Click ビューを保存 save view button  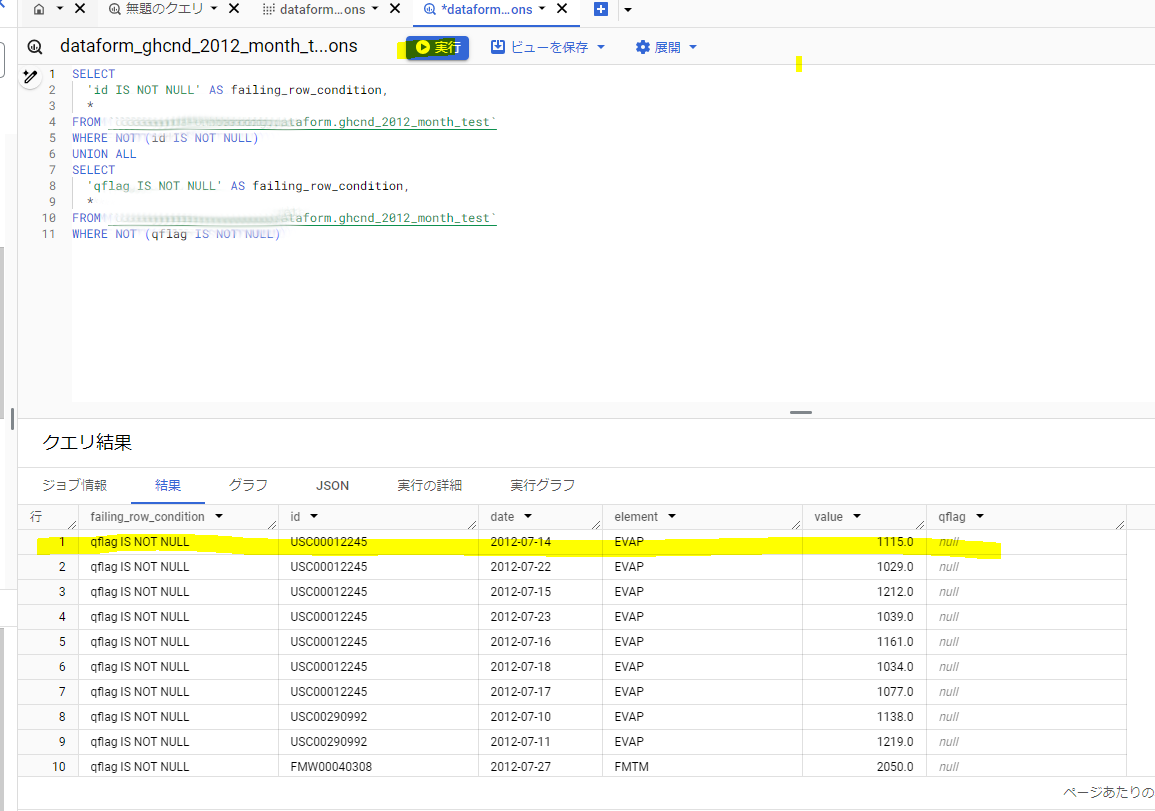point(540,47)
